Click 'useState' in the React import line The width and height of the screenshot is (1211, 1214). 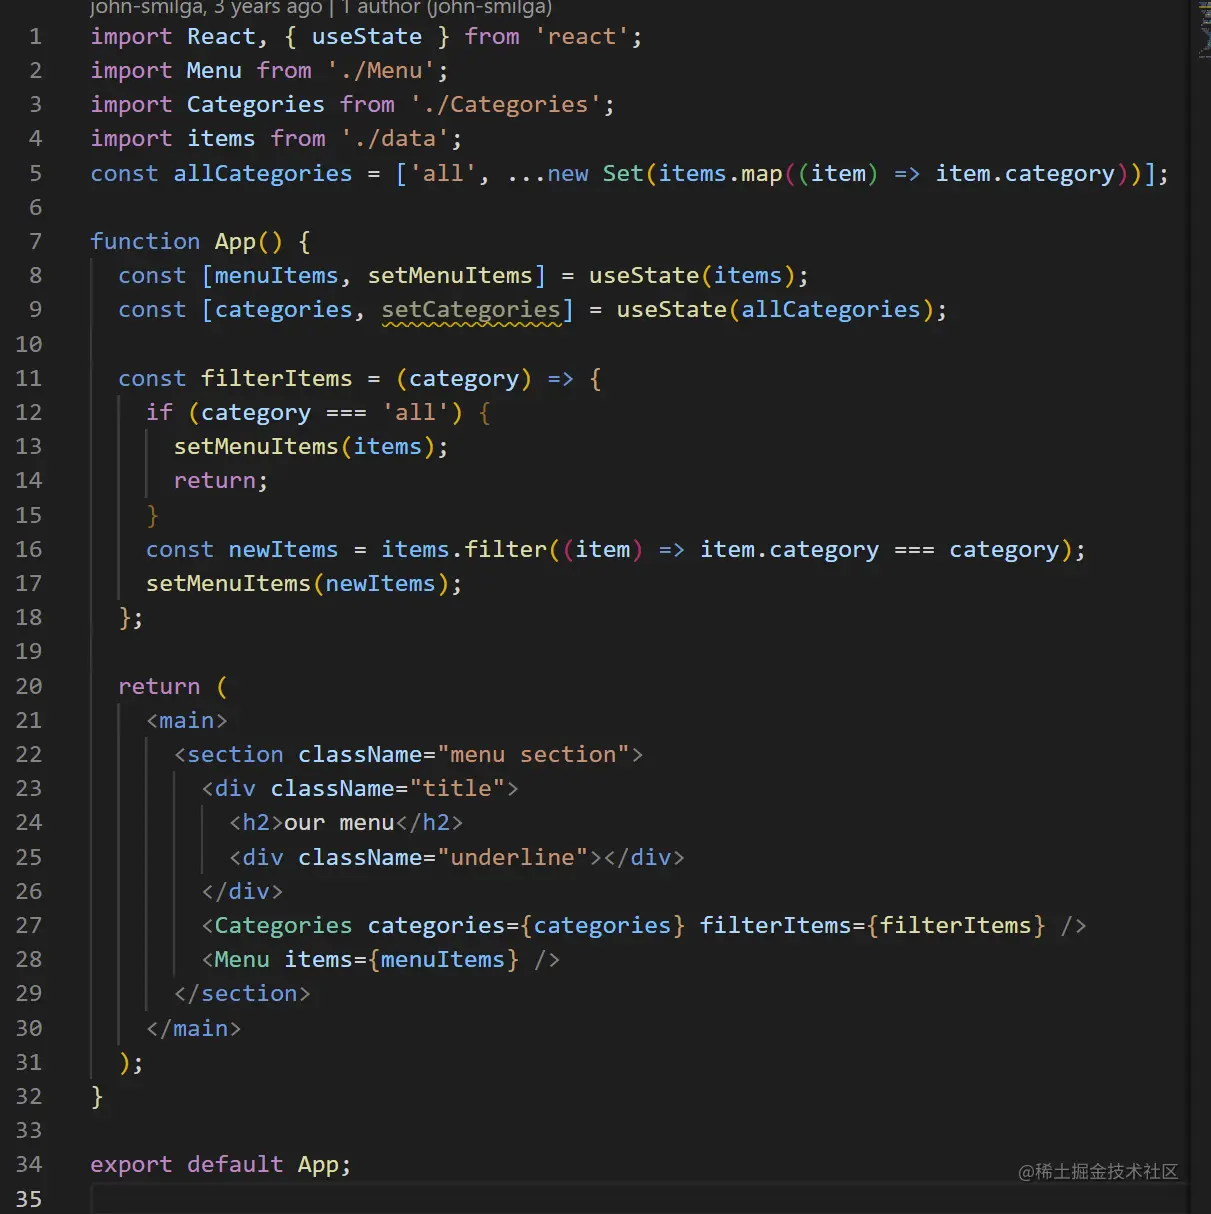pyautogui.click(x=367, y=37)
